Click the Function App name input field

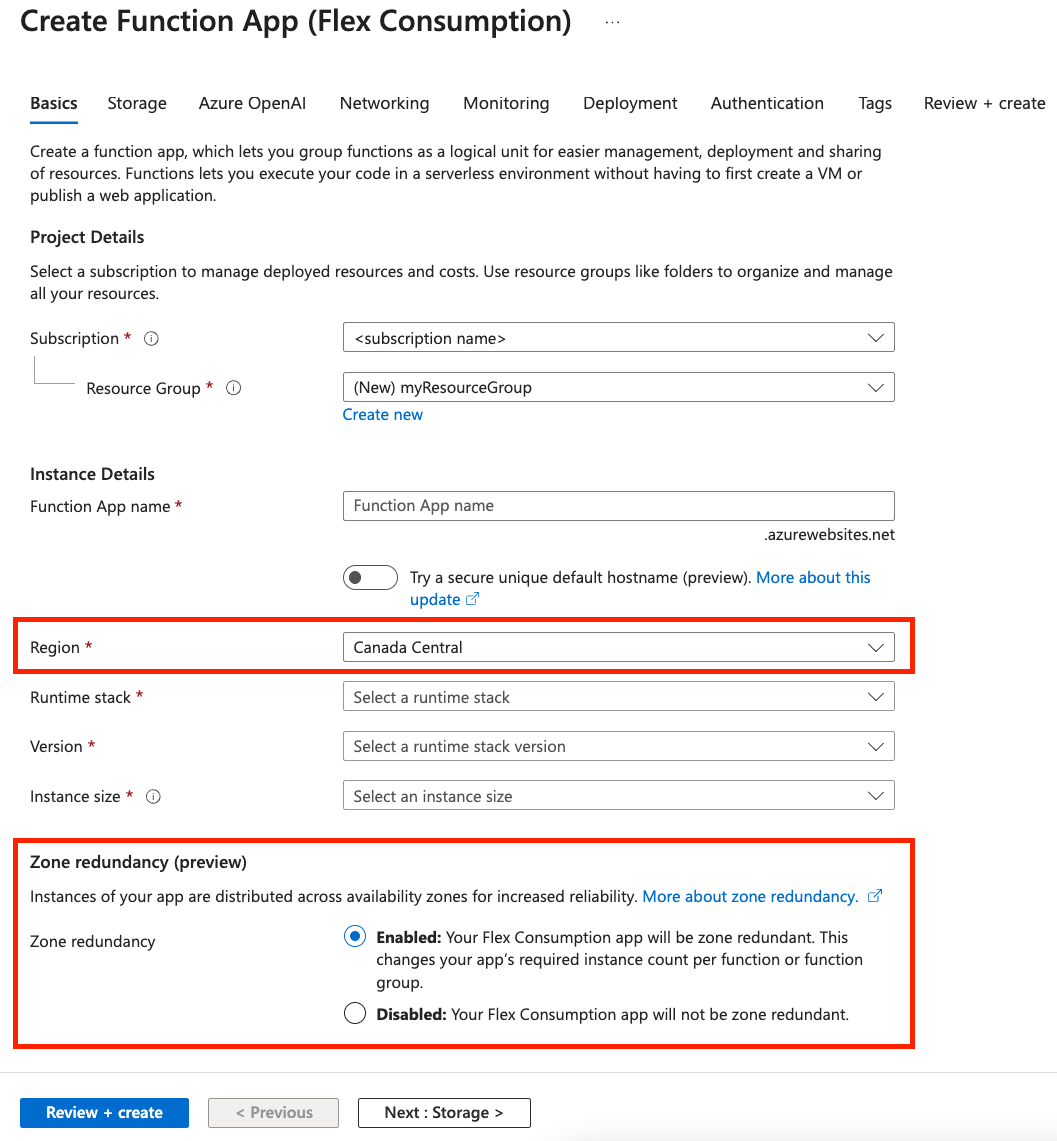pyautogui.click(x=619, y=505)
